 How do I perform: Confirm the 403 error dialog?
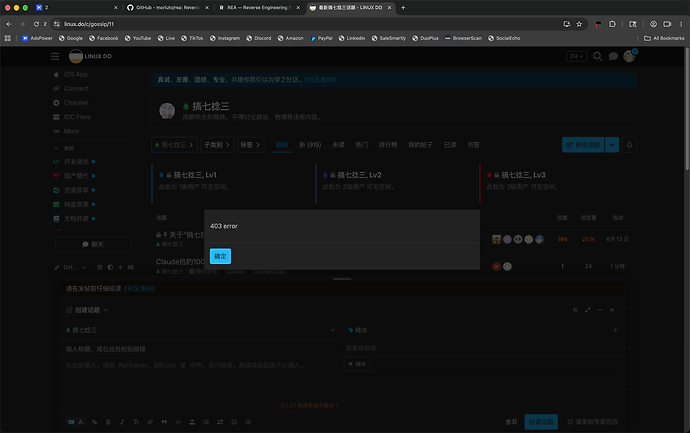220,256
